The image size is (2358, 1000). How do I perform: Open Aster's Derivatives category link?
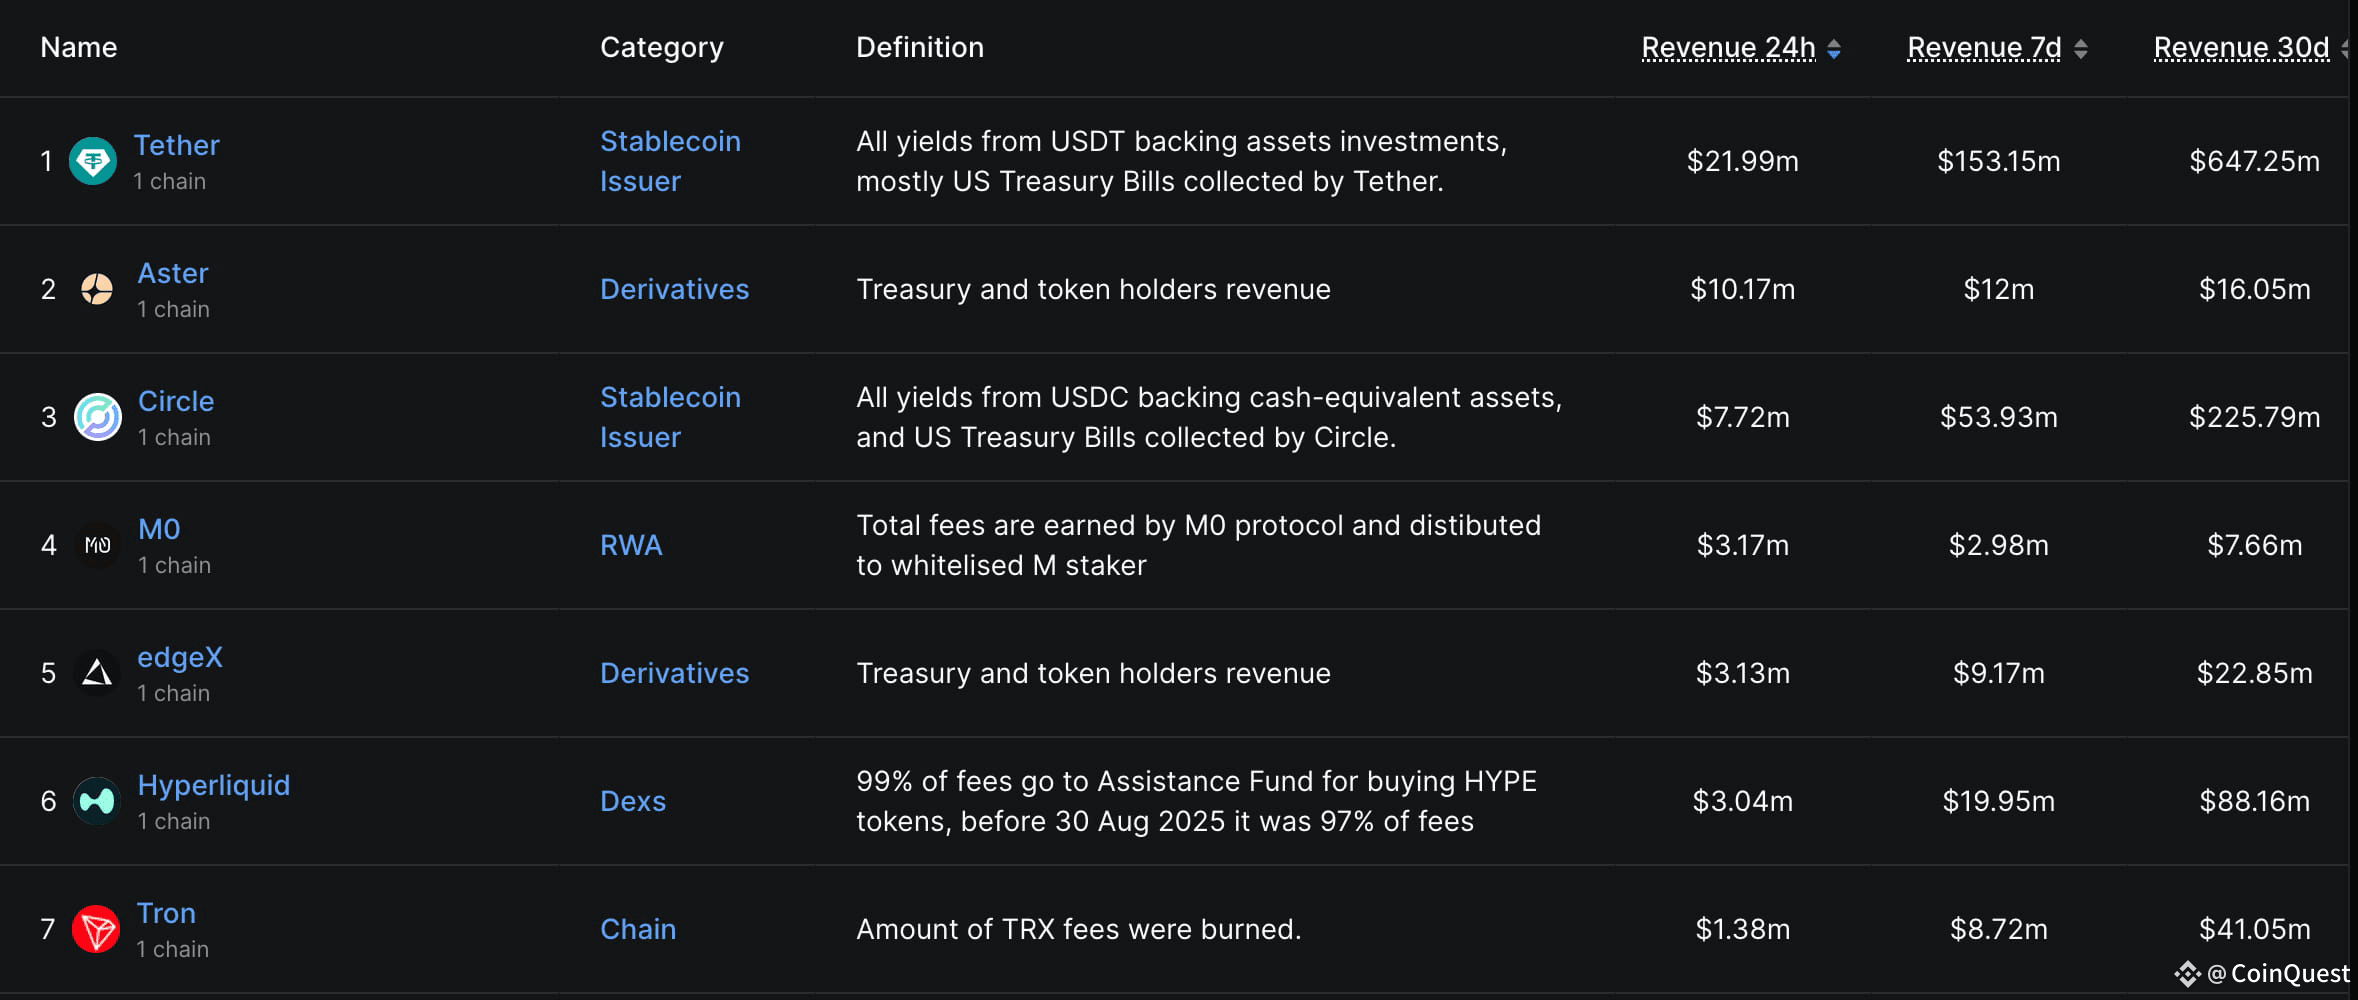click(x=674, y=289)
